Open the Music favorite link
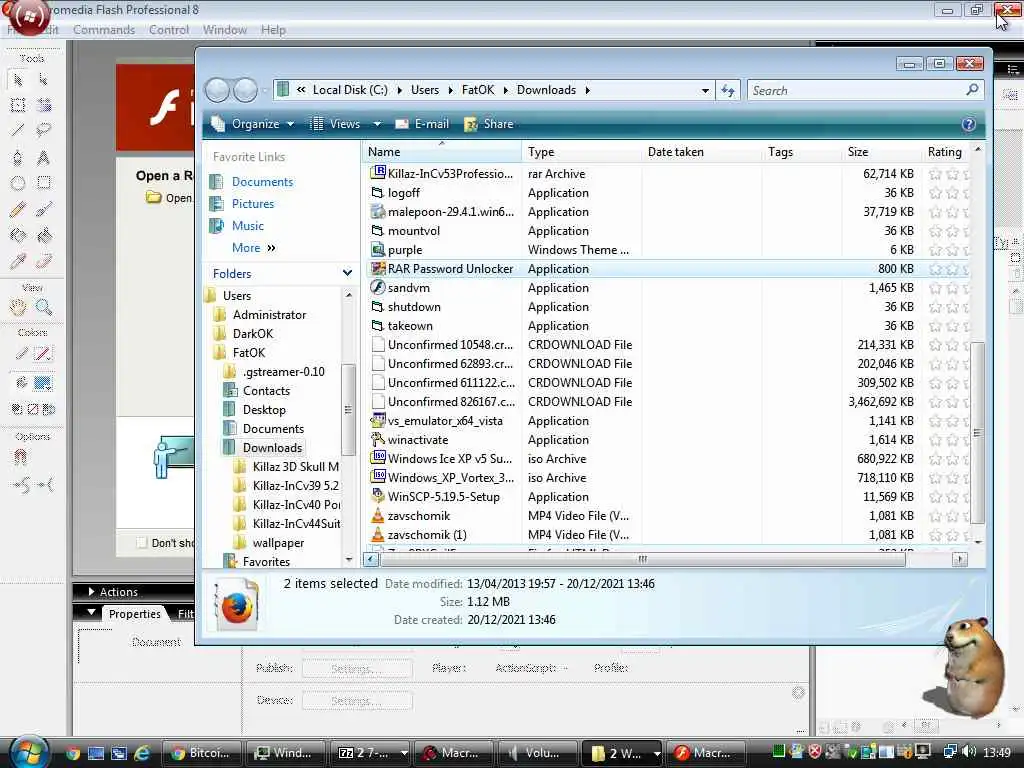The image size is (1024, 768). pyautogui.click(x=248, y=226)
